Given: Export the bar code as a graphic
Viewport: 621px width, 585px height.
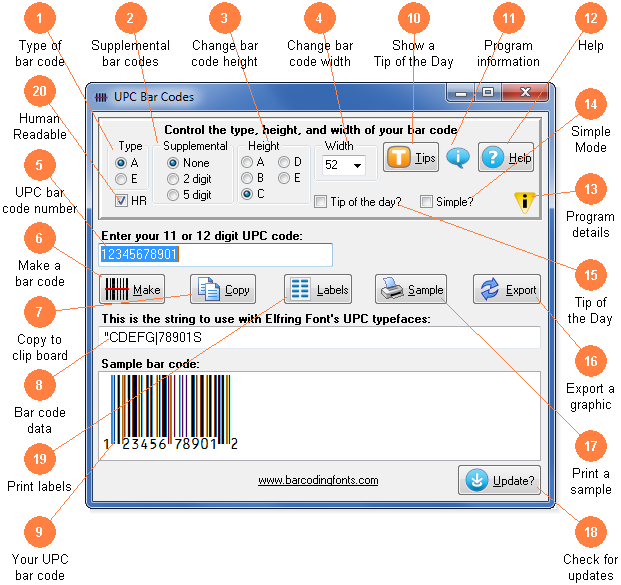Looking at the screenshot, I should tap(507, 289).
